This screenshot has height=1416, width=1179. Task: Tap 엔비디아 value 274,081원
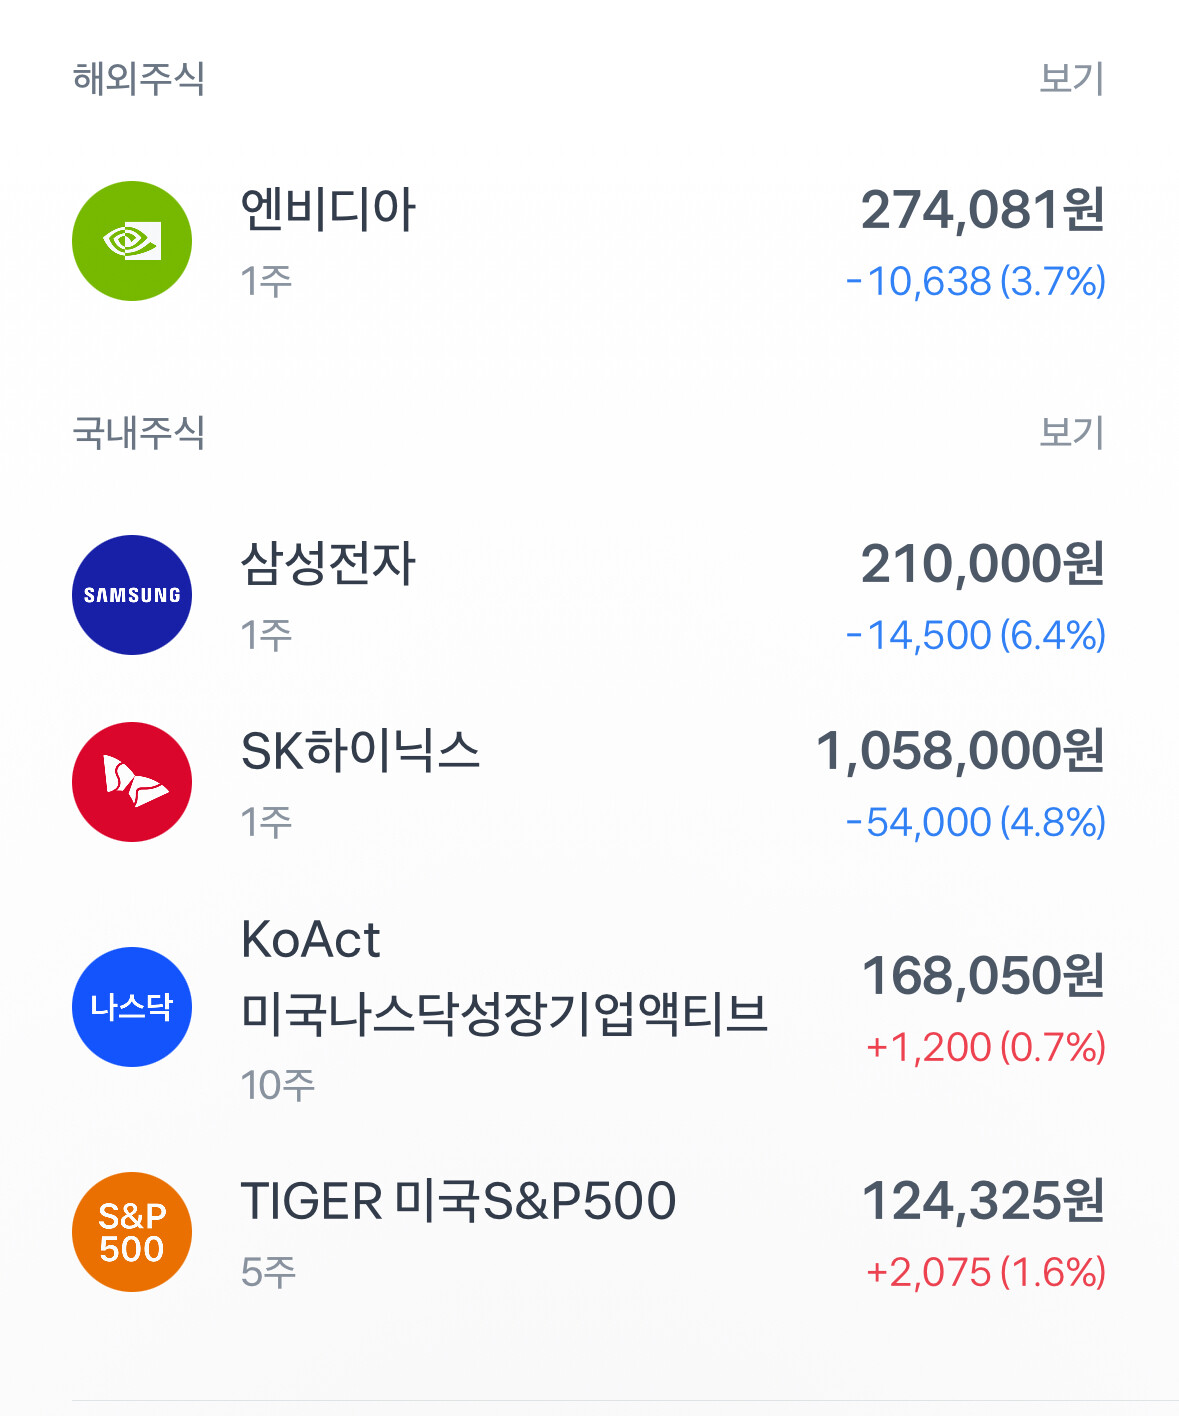982,210
